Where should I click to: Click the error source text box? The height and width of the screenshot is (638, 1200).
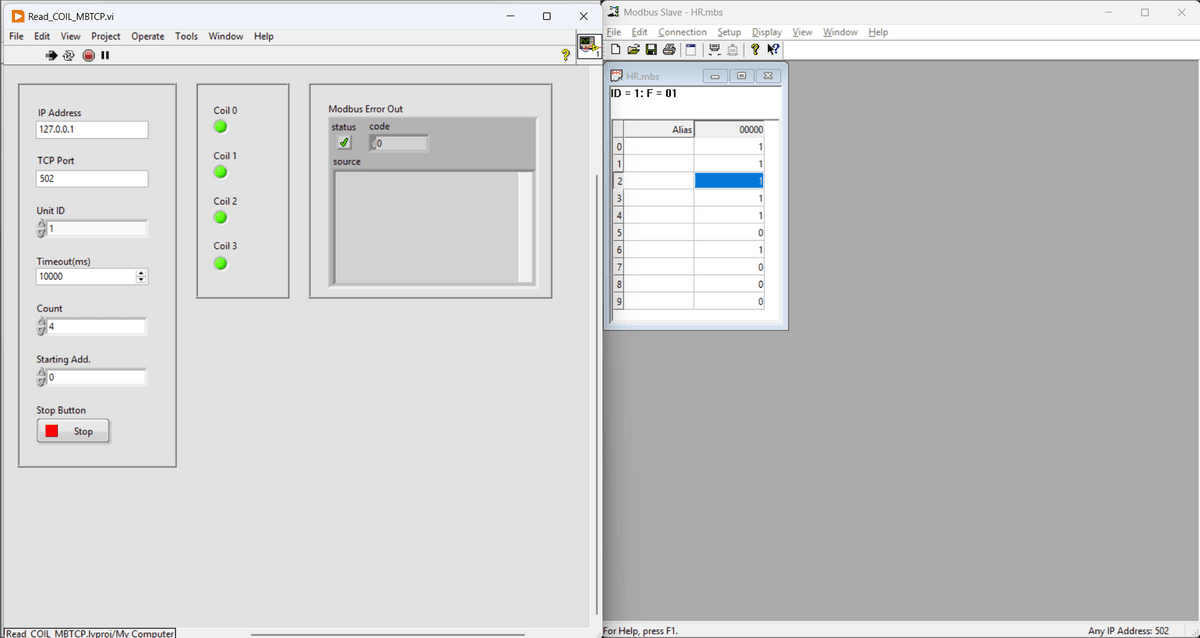425,228
